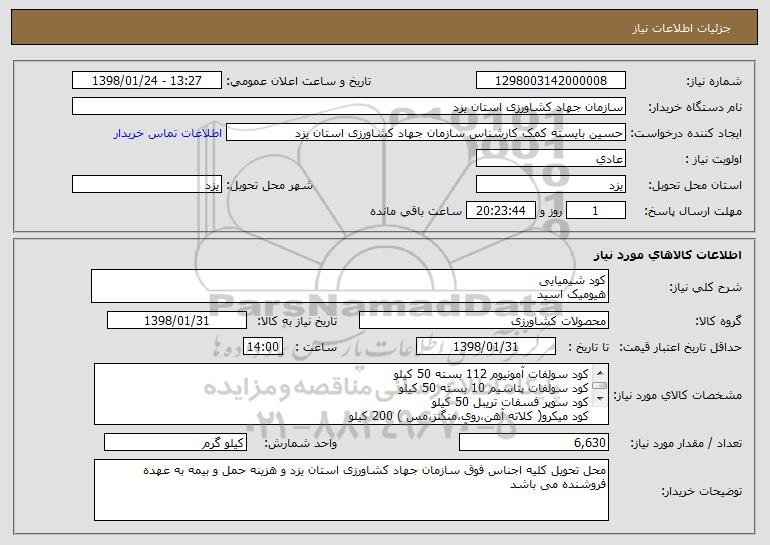
Task: Click the remaining days field showing 1
Action: click(596, 210)
